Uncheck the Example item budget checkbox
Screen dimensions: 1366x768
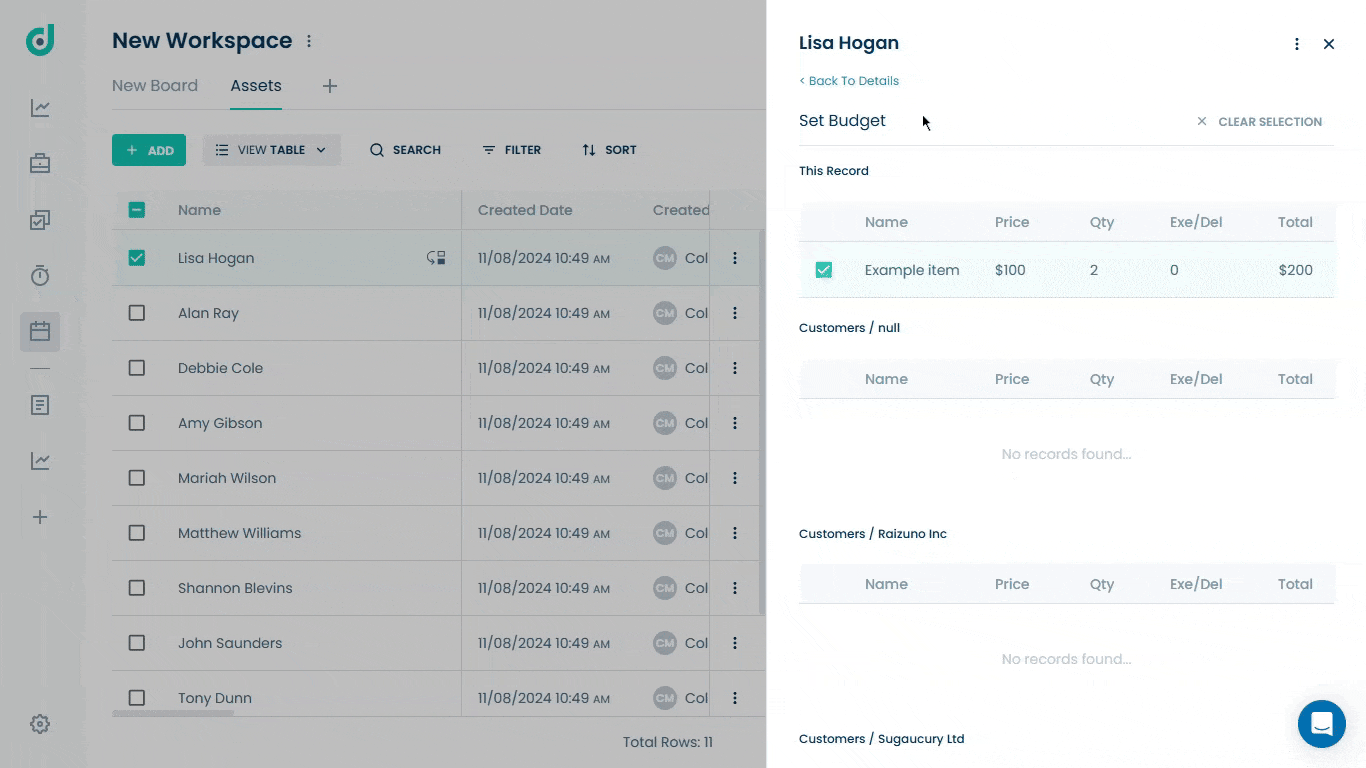click(824, 270)
